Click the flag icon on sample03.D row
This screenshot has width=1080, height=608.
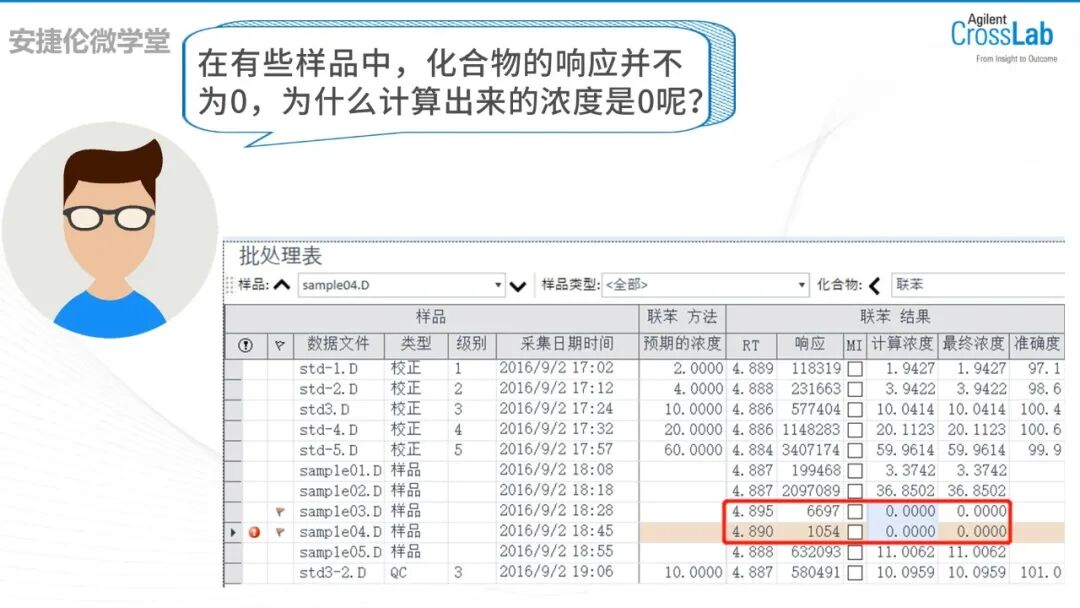tap(280, 512)
